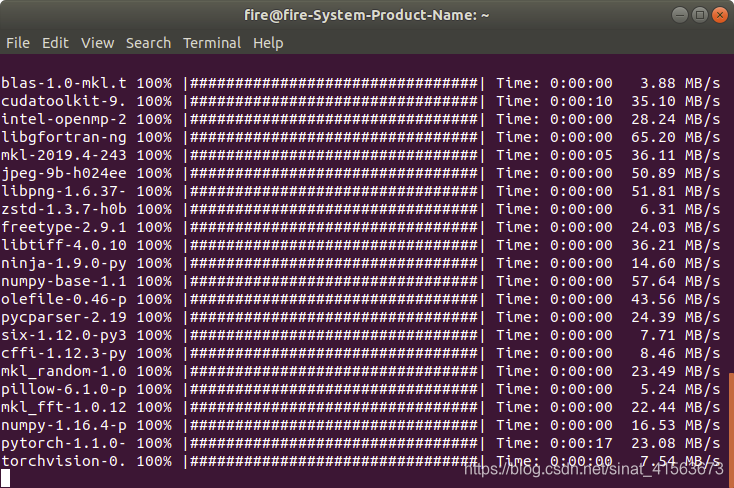This screenshot has height=488, width=734.
Task: Click the torchvision-0. package name
Action: [x=64, y=461]
